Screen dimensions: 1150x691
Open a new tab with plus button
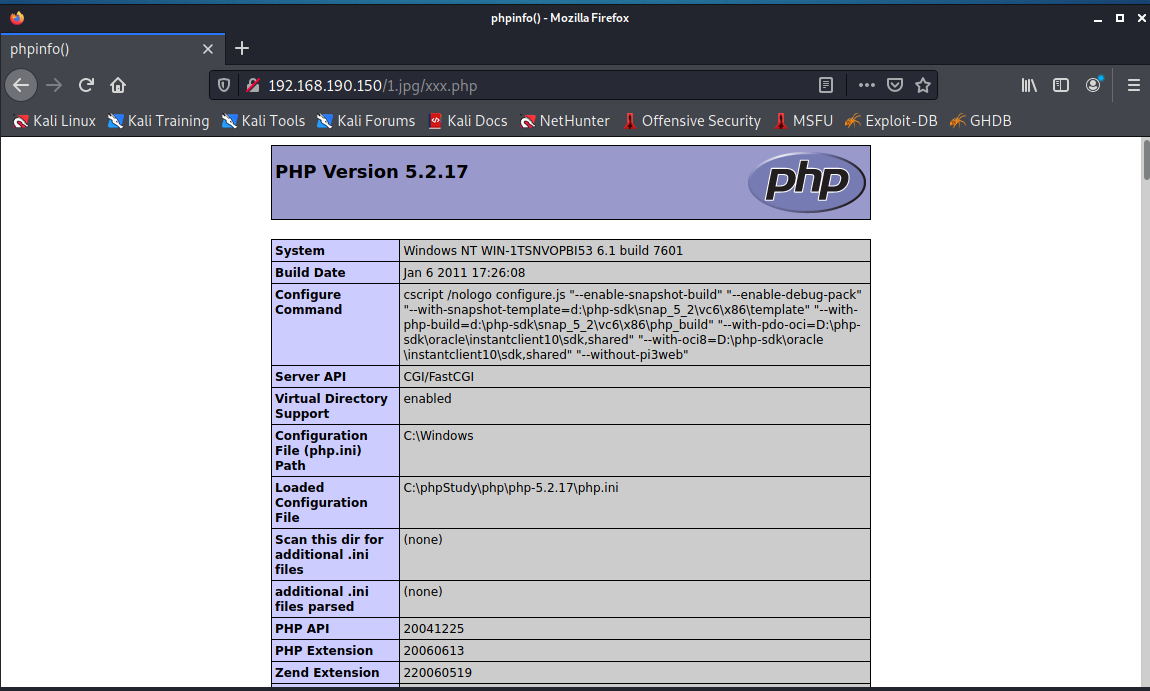242,48
